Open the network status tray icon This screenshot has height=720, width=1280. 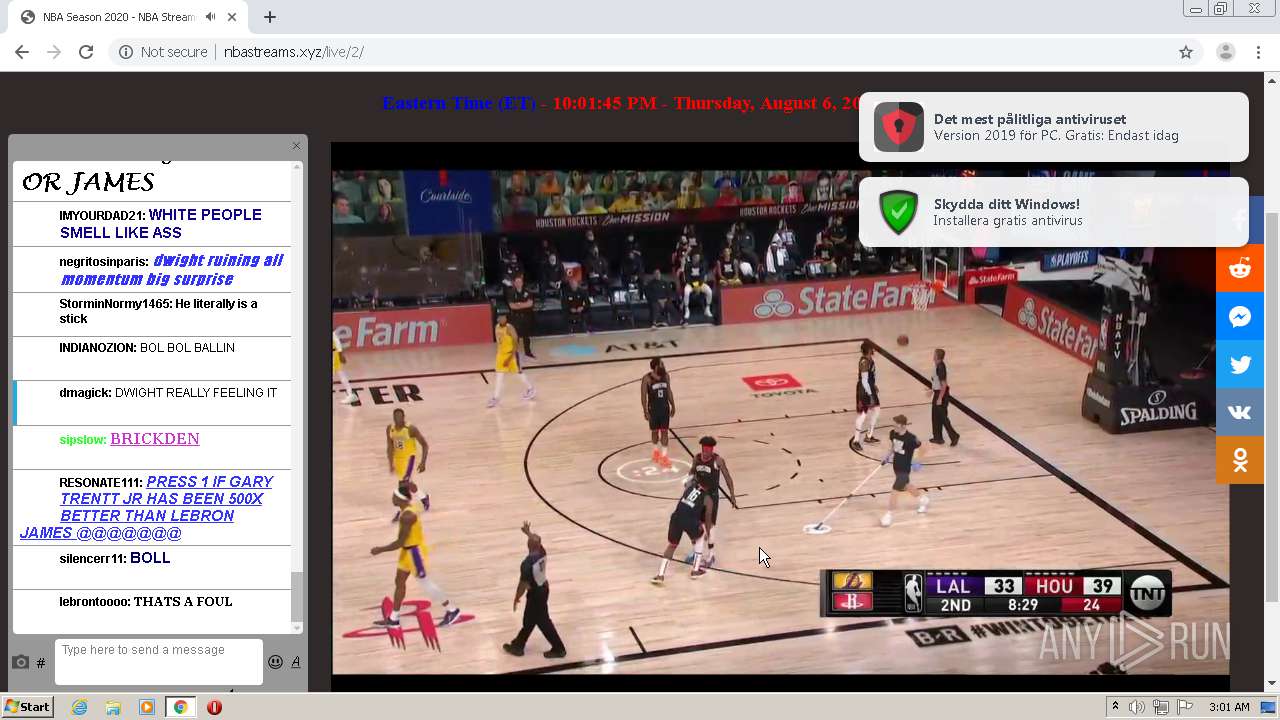pos(1161,707)
